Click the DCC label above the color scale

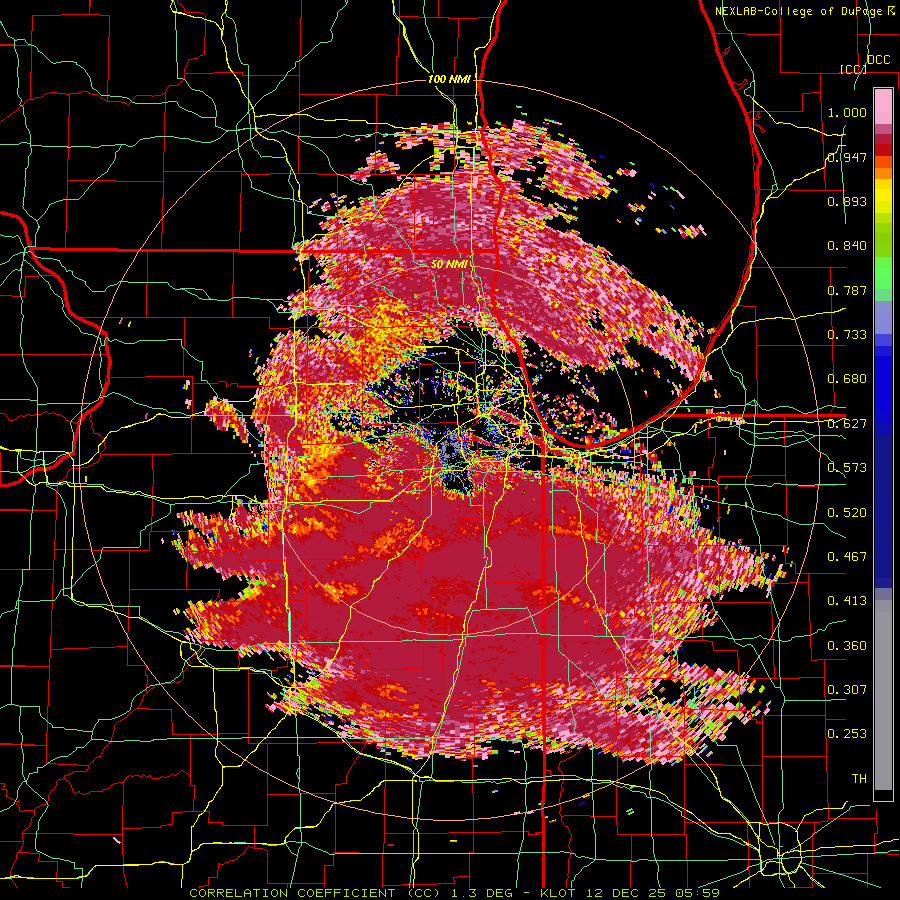(x=878, y=60)
